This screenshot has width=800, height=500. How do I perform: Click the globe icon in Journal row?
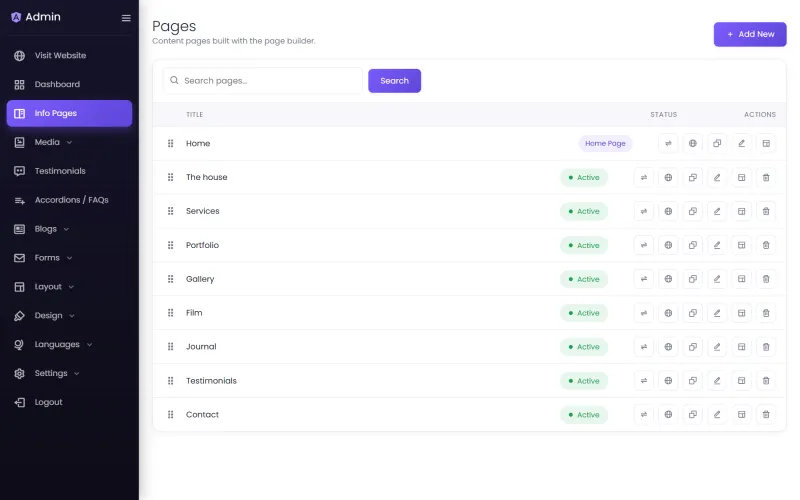668,347
